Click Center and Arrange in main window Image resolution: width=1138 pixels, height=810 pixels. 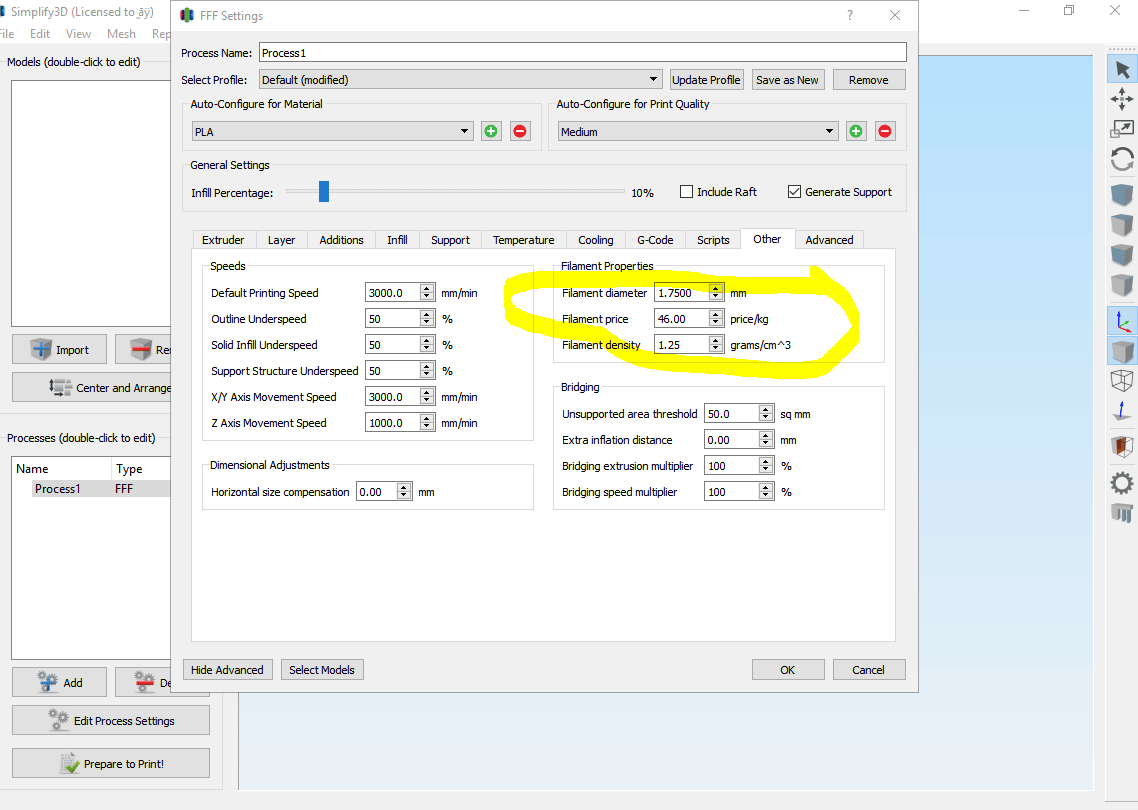pyautogui.click(x=92, y=388)
